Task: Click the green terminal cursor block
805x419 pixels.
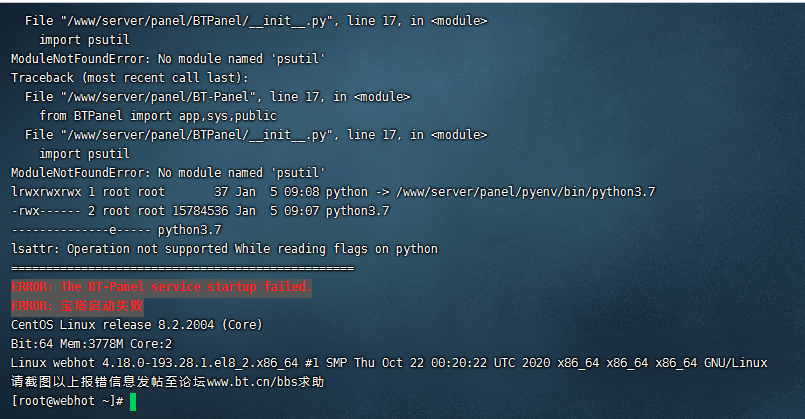Action: [133, 402]
